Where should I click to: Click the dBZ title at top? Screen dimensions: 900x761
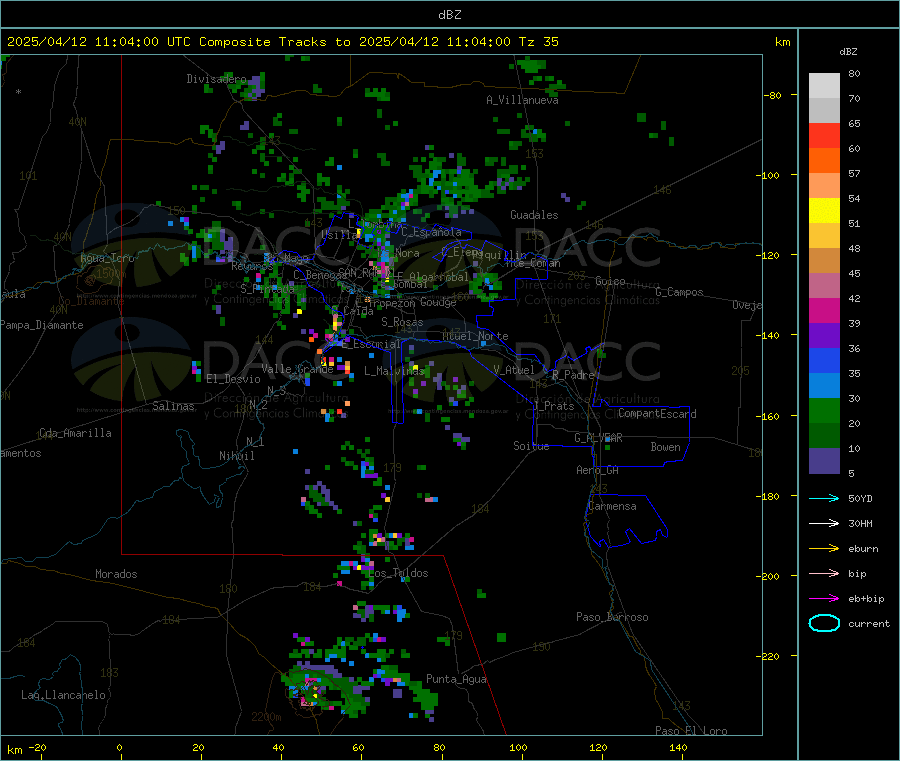point(449,15)
